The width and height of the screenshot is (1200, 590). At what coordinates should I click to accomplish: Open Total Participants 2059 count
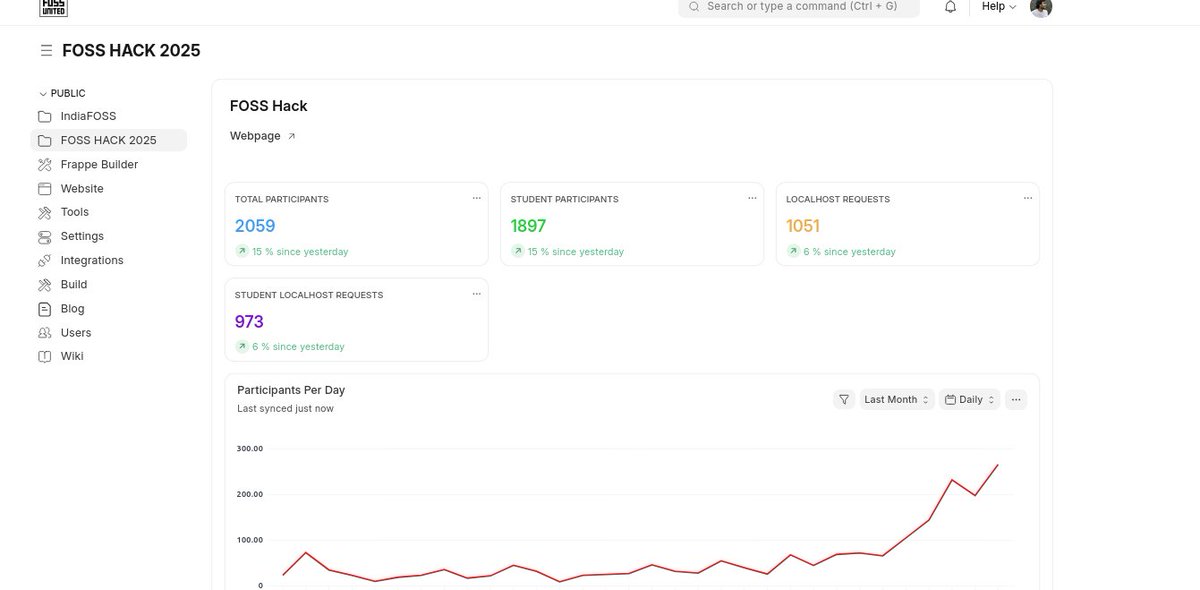255,226
